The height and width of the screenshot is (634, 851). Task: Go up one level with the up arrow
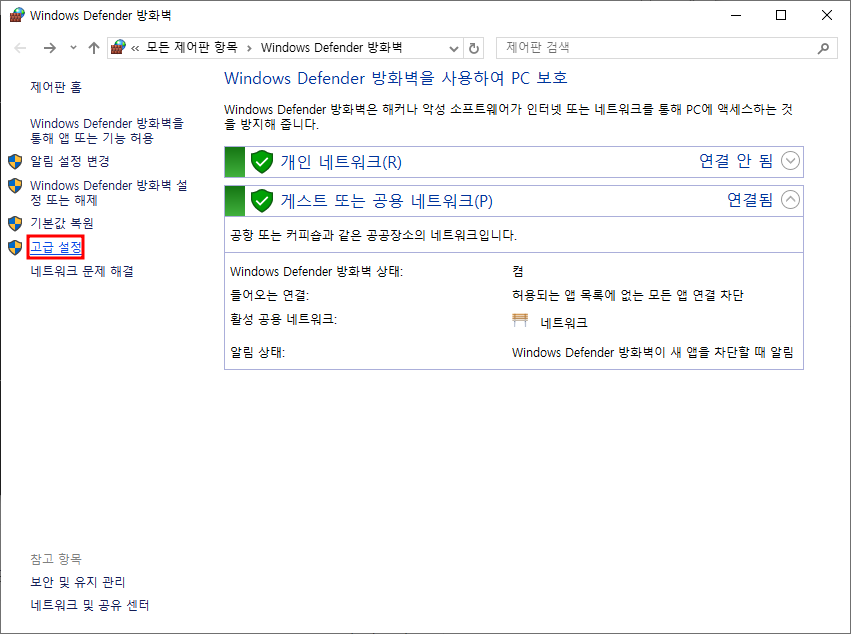[x=94, y=48]
